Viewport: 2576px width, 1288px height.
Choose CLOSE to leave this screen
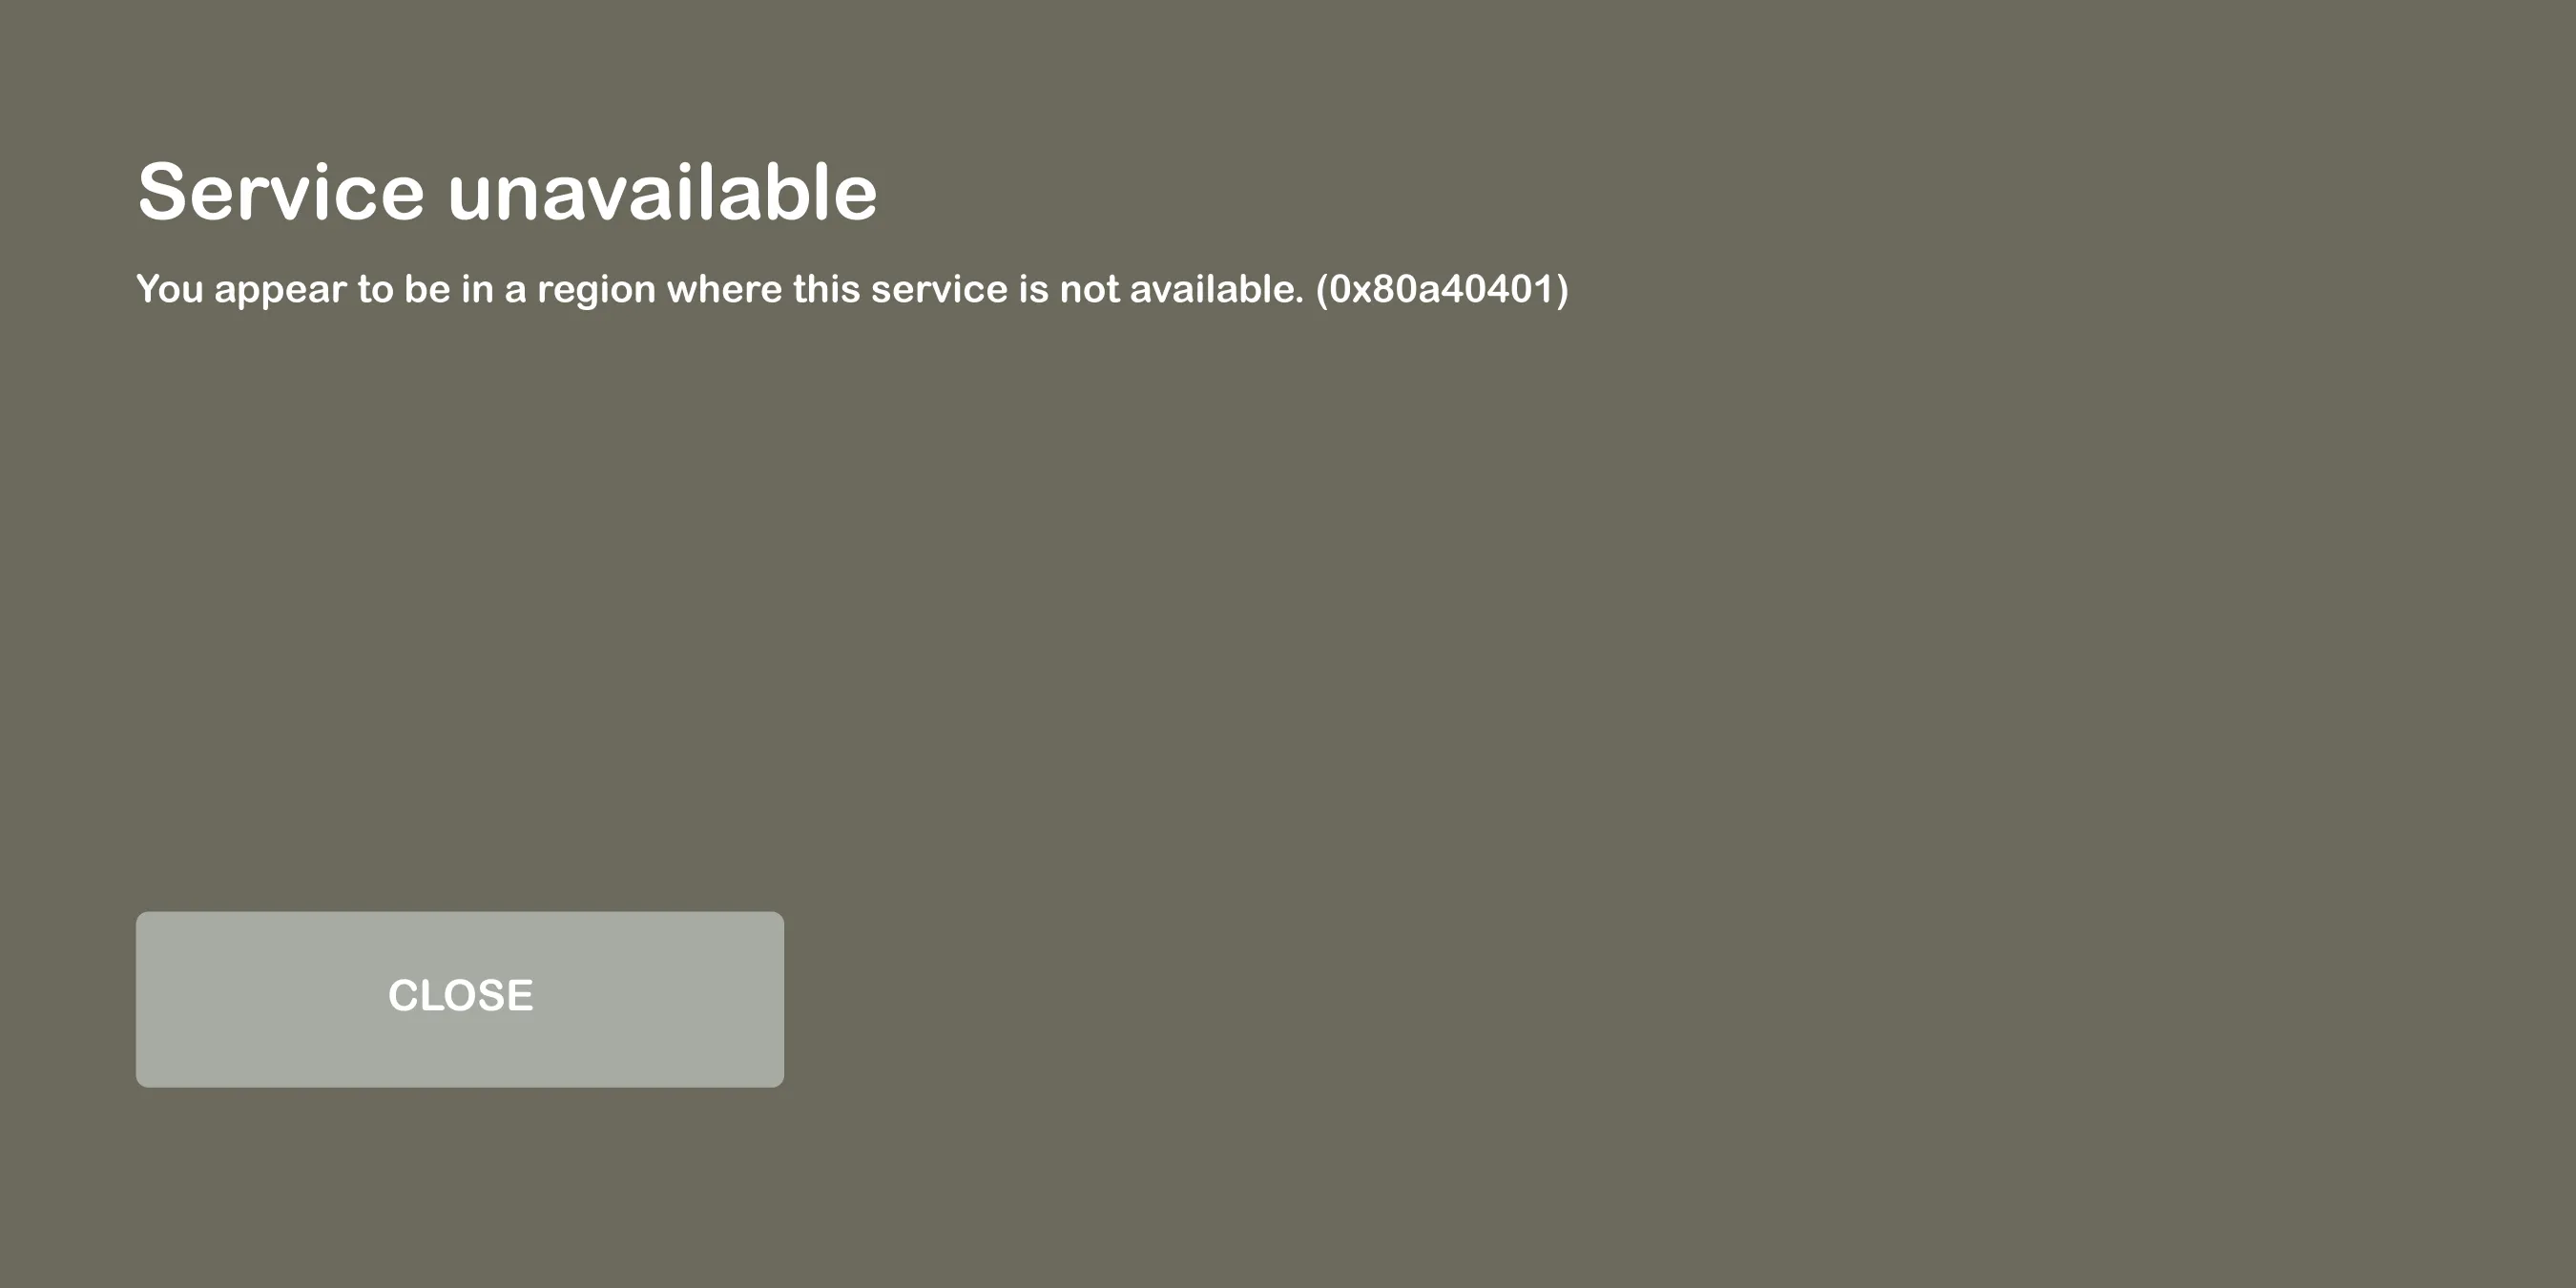pos(460,999)
